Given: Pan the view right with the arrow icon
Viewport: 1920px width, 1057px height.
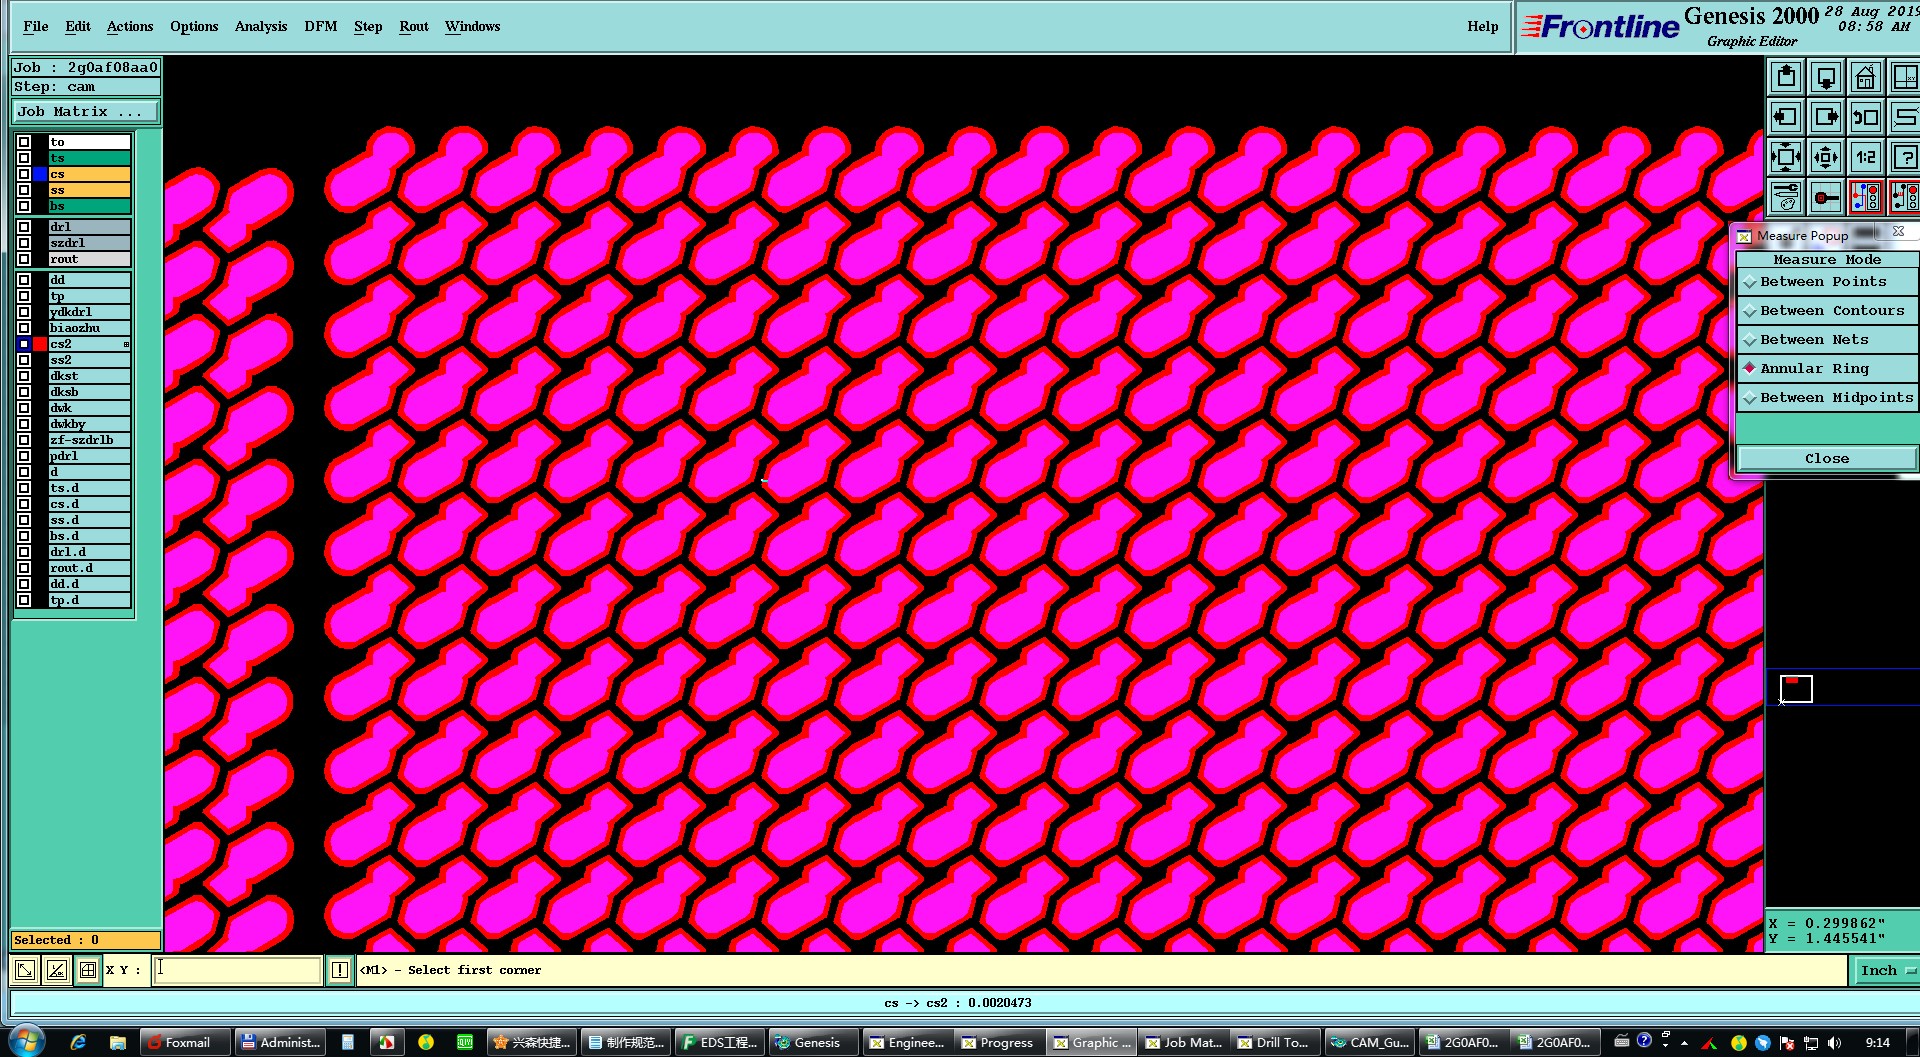Looking at the screenshot, I should pos(1826,117).
